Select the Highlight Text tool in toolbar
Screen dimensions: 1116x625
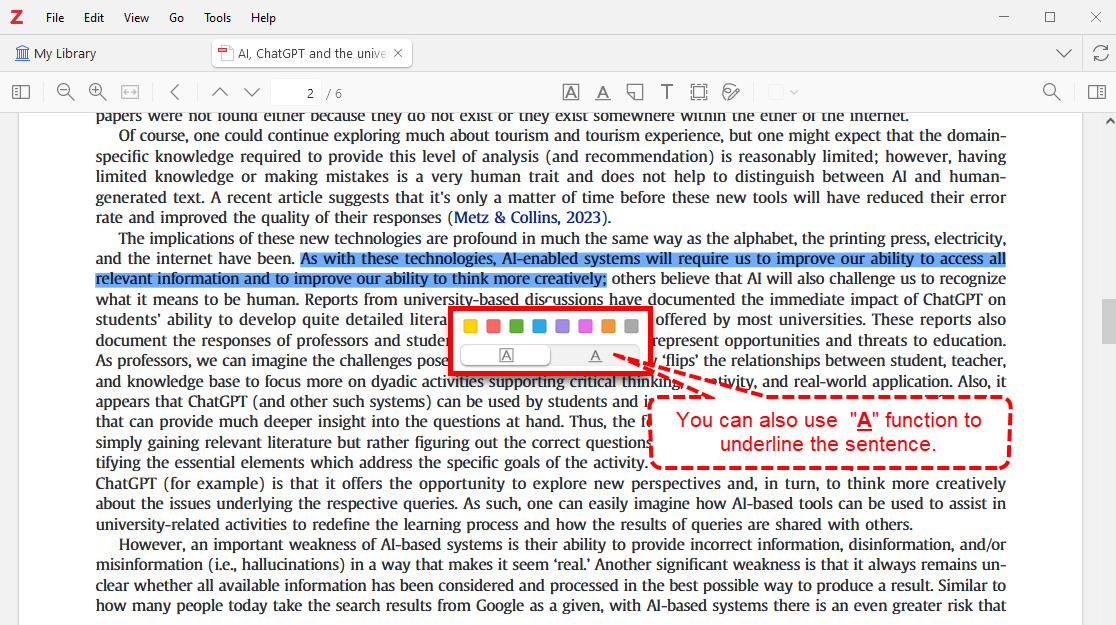coord(571,92)
